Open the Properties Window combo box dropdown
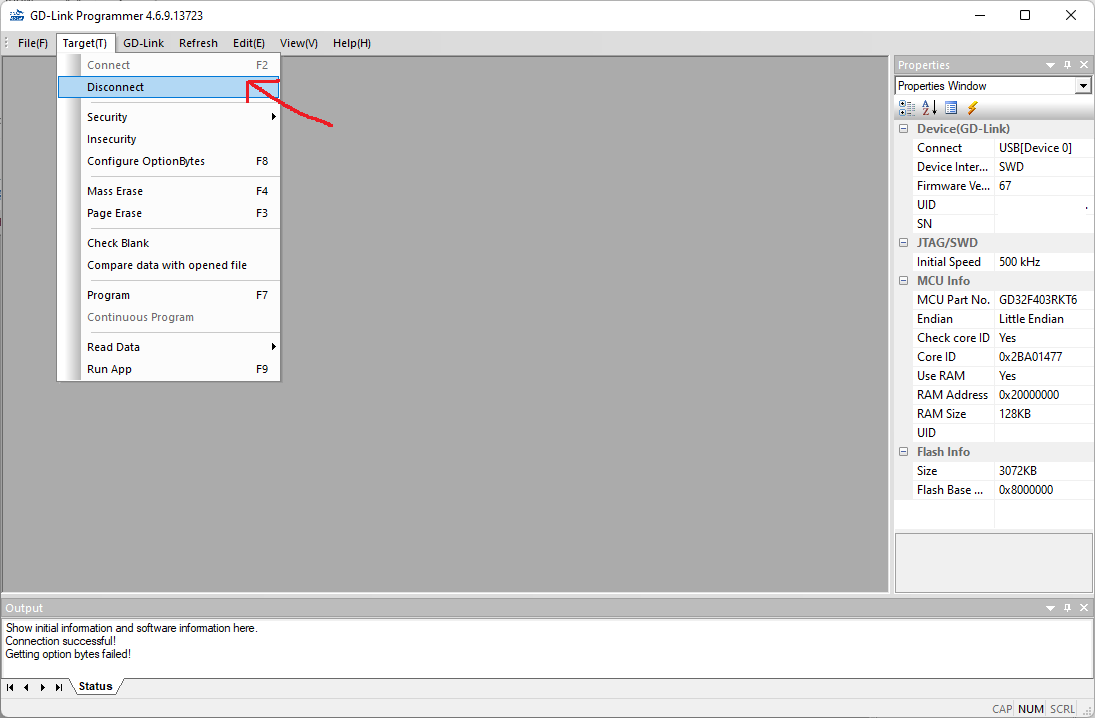 tap(1082, 86)
